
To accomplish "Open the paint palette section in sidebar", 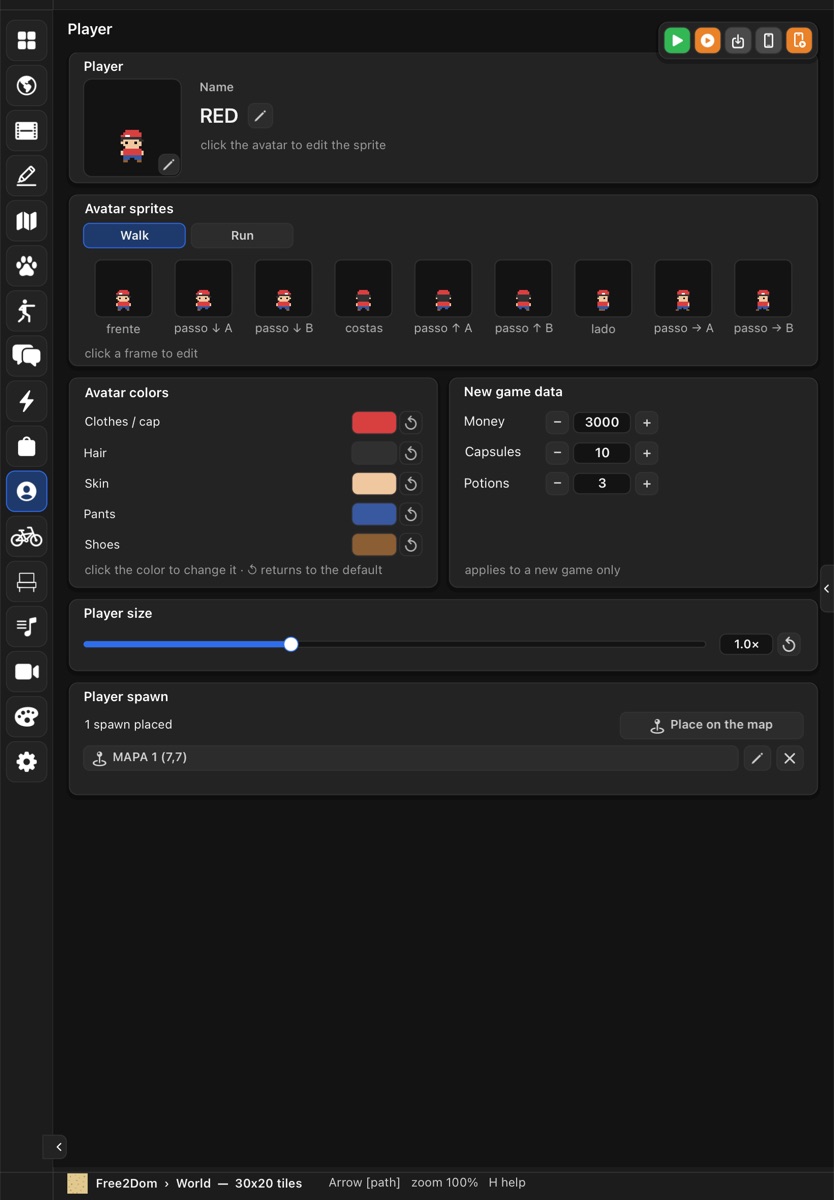I will pos(27,717).
